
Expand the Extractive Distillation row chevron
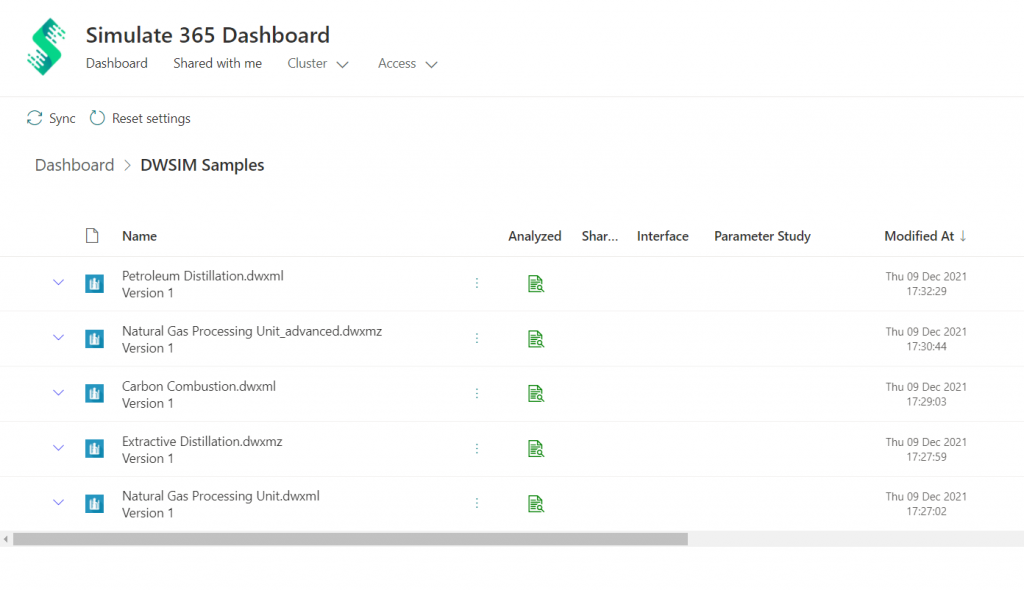(58, 448)
